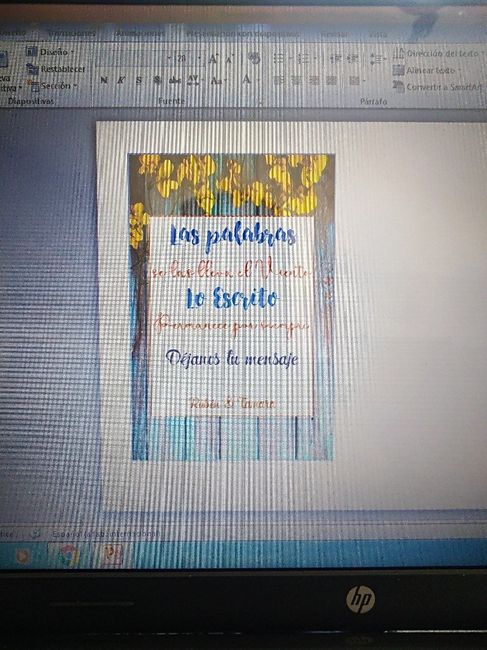Select the poster image on slide

231,307
